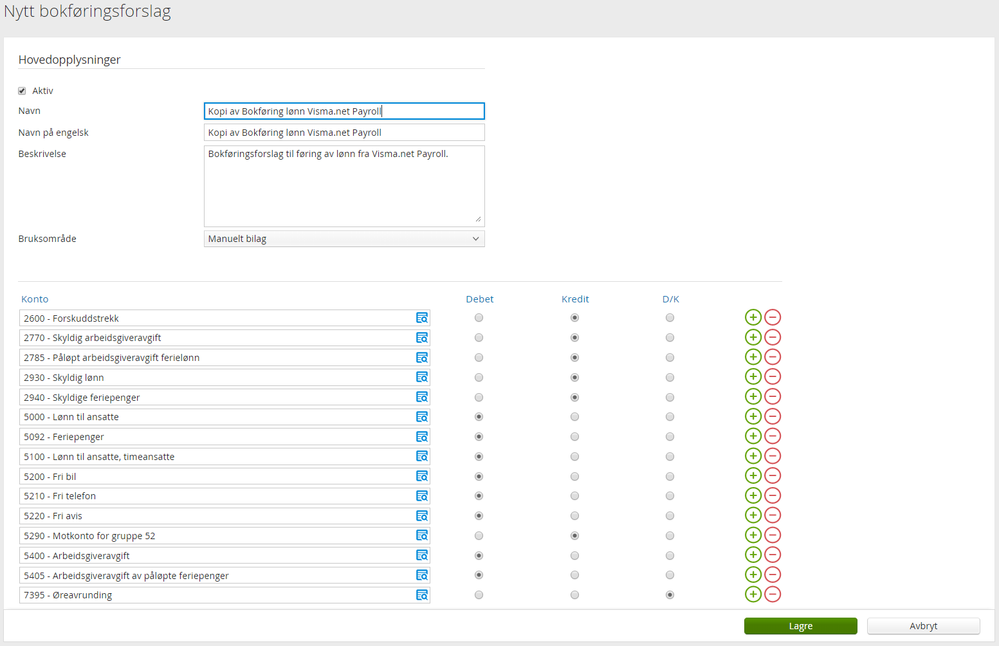Add a row after 5000 - Lønn til ansatte
This screenshot has width=999, height=646.
pos(753,416)
